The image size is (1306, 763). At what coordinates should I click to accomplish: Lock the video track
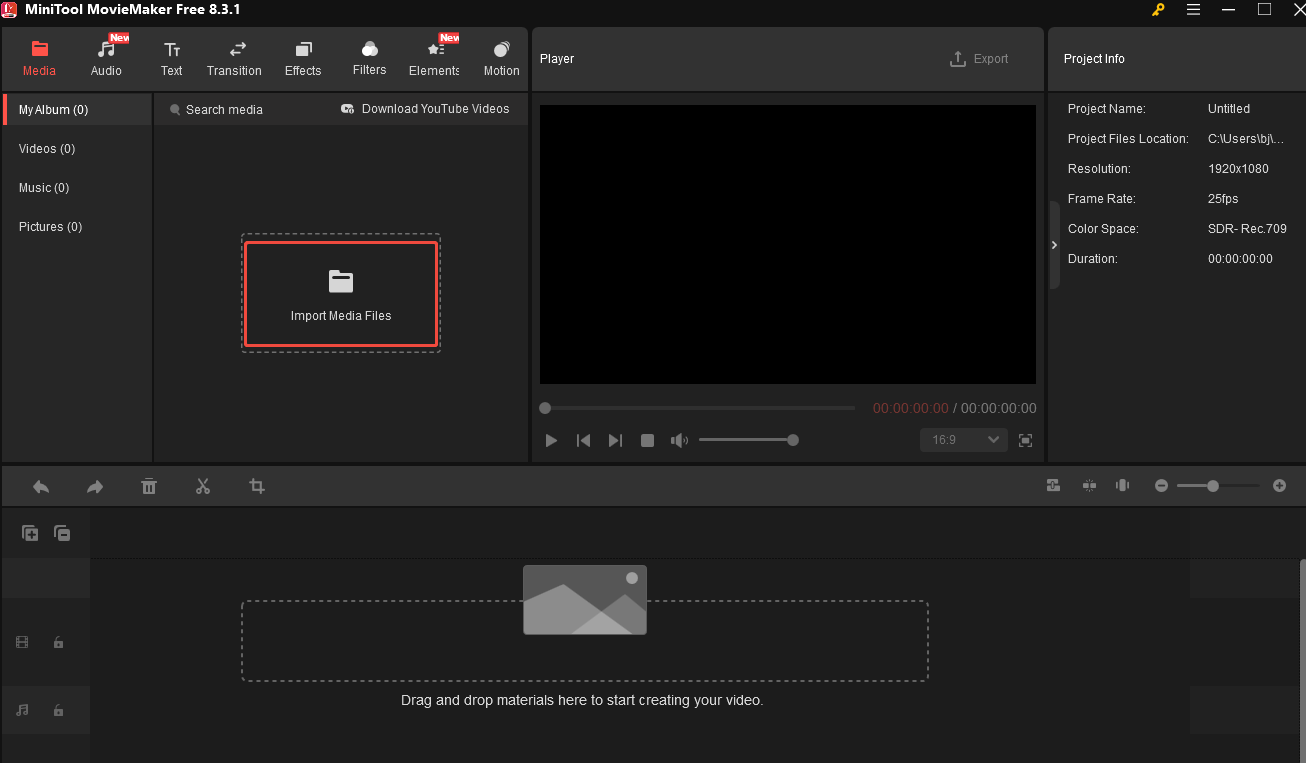[58, 642]
